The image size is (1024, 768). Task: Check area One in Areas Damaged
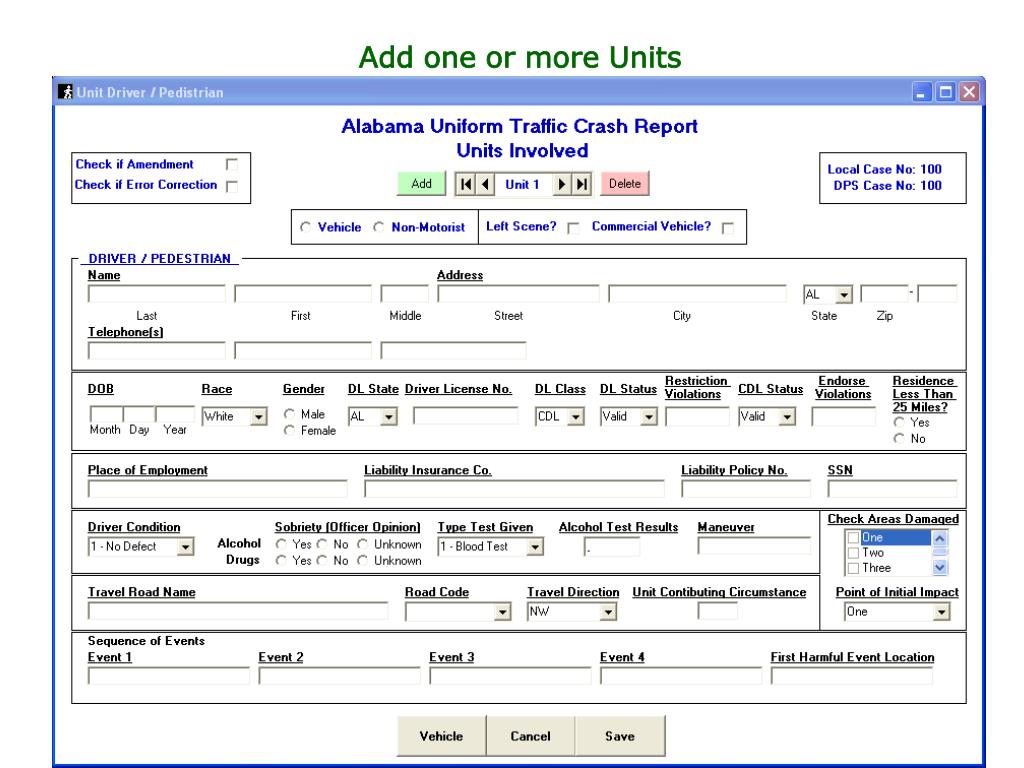(853, 537)
